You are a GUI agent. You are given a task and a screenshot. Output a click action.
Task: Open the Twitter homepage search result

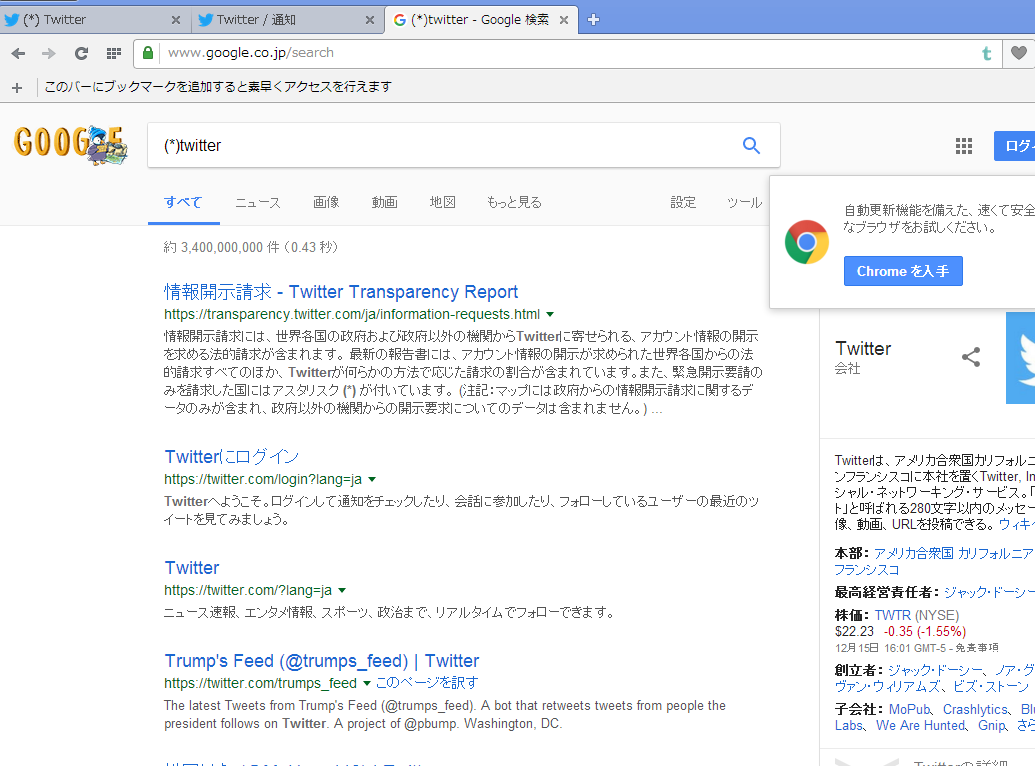click(x=191, y=568)
